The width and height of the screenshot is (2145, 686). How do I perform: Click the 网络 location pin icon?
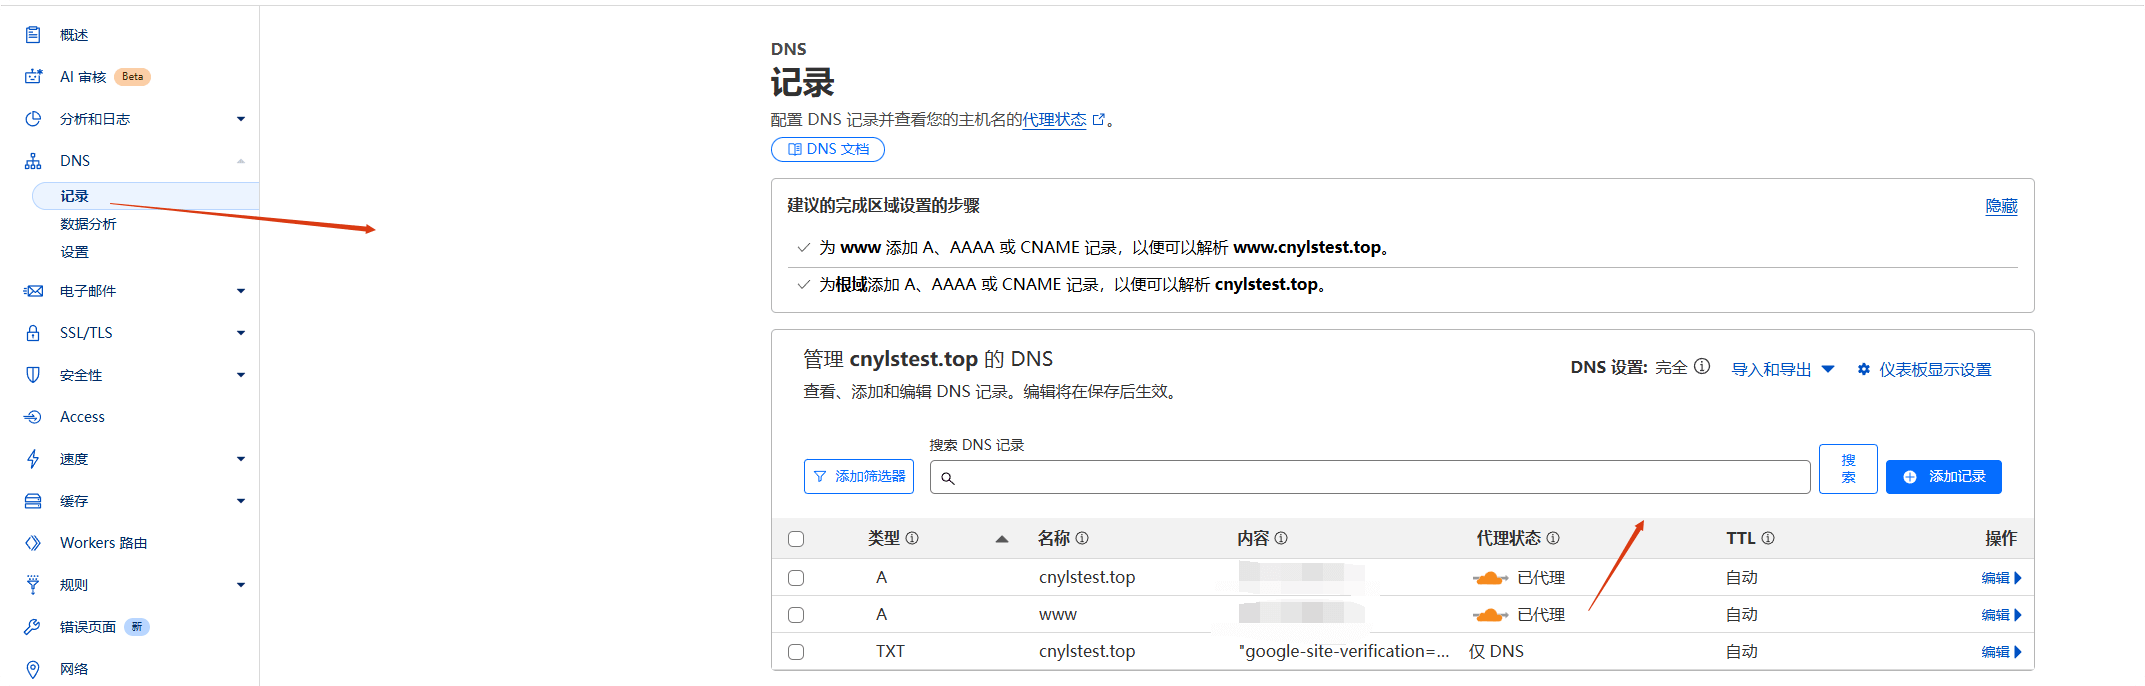point(33,669)
